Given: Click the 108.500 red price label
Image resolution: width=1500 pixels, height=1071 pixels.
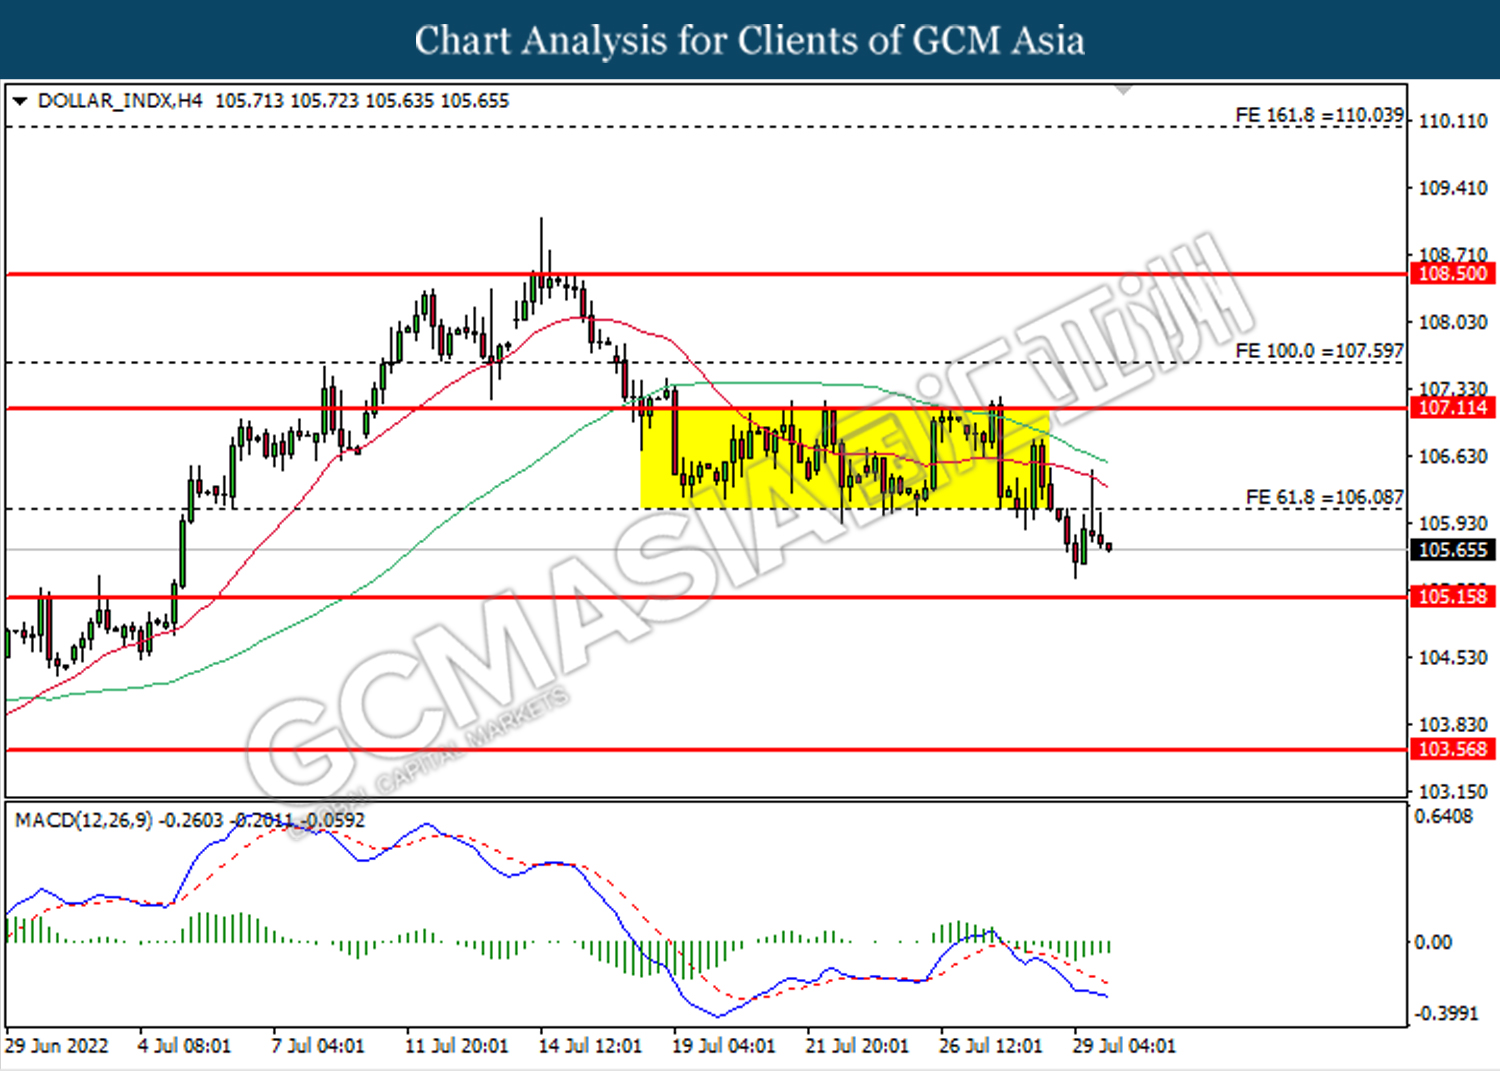Looking at the screenshot, I should (1453, 274).
